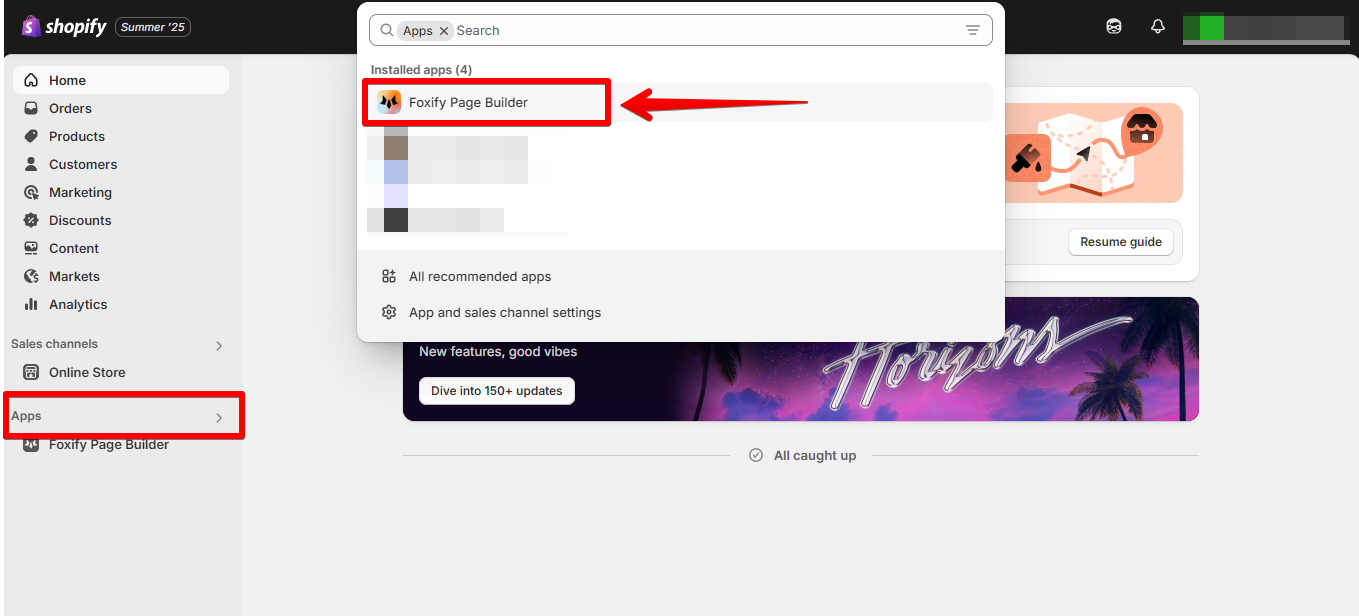Open Orders in the sidebar
Screen dimensions: 1359x616
[x=121, y=108]
